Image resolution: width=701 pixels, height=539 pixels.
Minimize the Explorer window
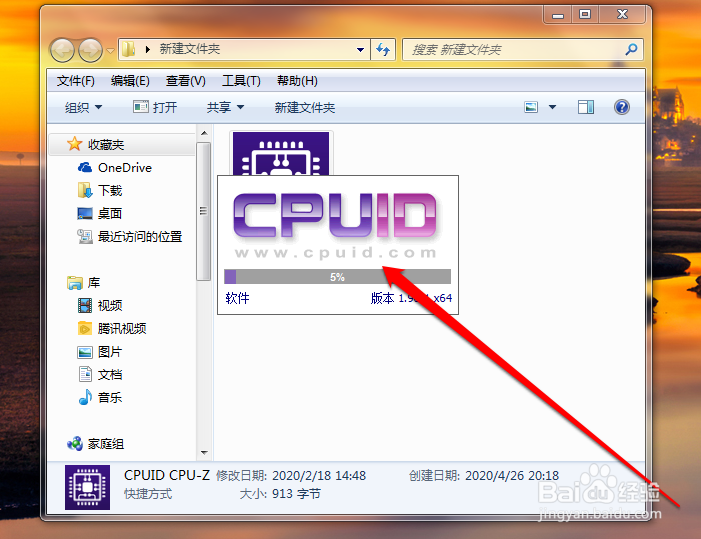557,15
